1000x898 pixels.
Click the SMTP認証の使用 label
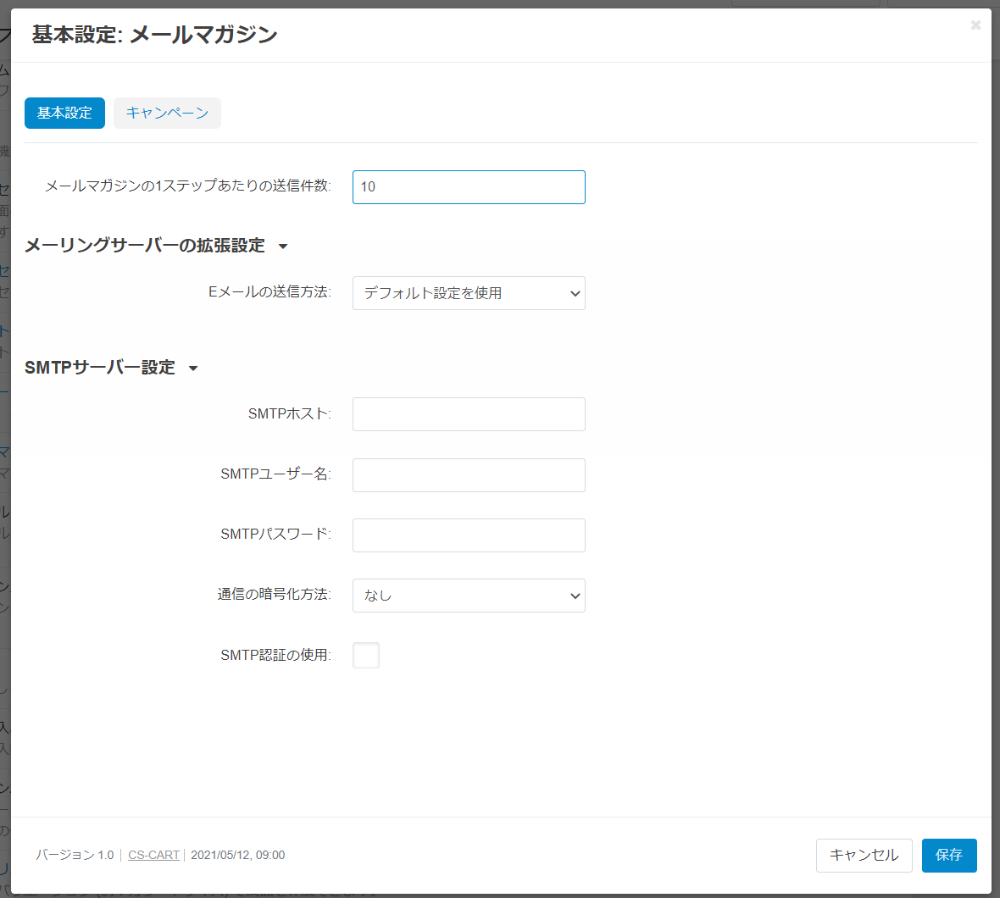(x=276, y=655)
